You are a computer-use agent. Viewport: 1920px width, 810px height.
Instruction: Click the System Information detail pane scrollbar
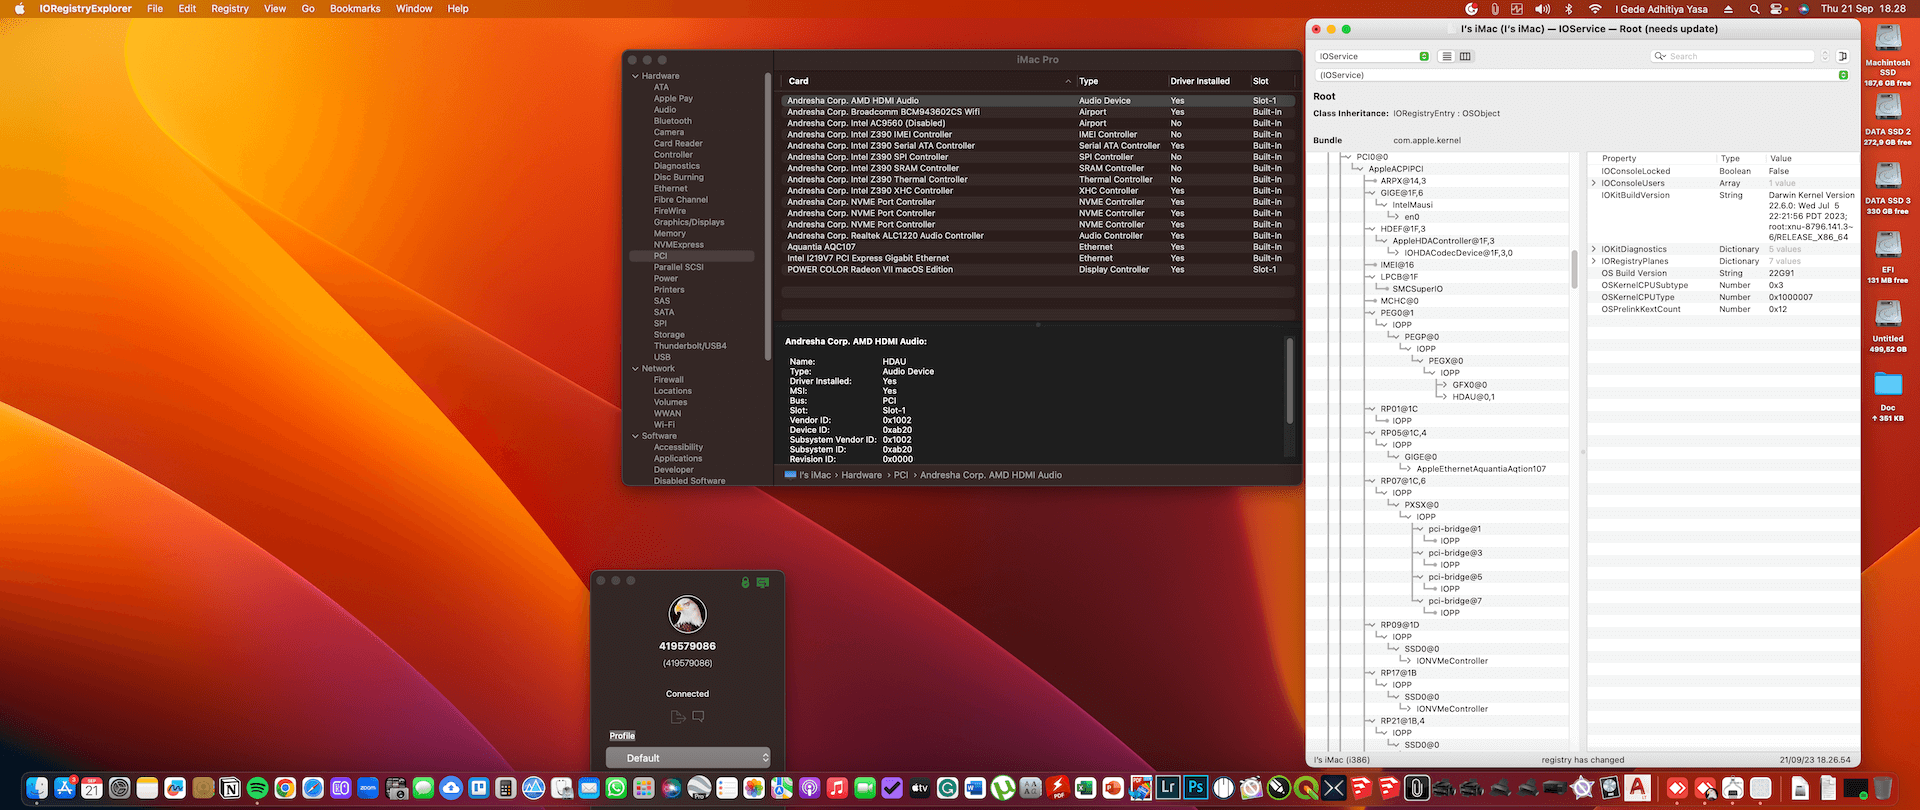(1289, 380)
